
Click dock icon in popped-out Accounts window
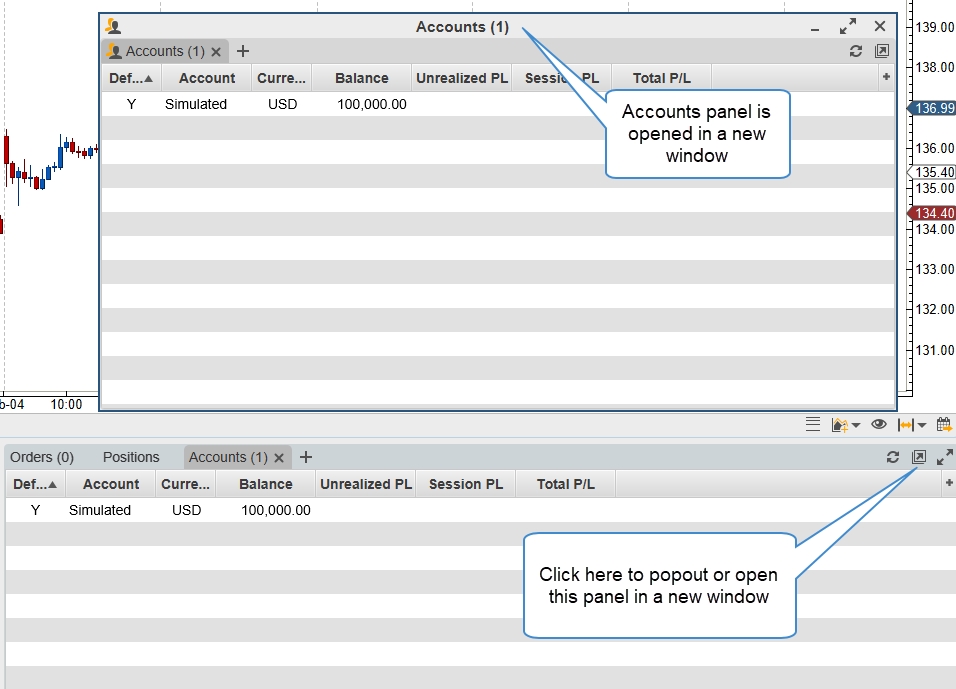882,51
